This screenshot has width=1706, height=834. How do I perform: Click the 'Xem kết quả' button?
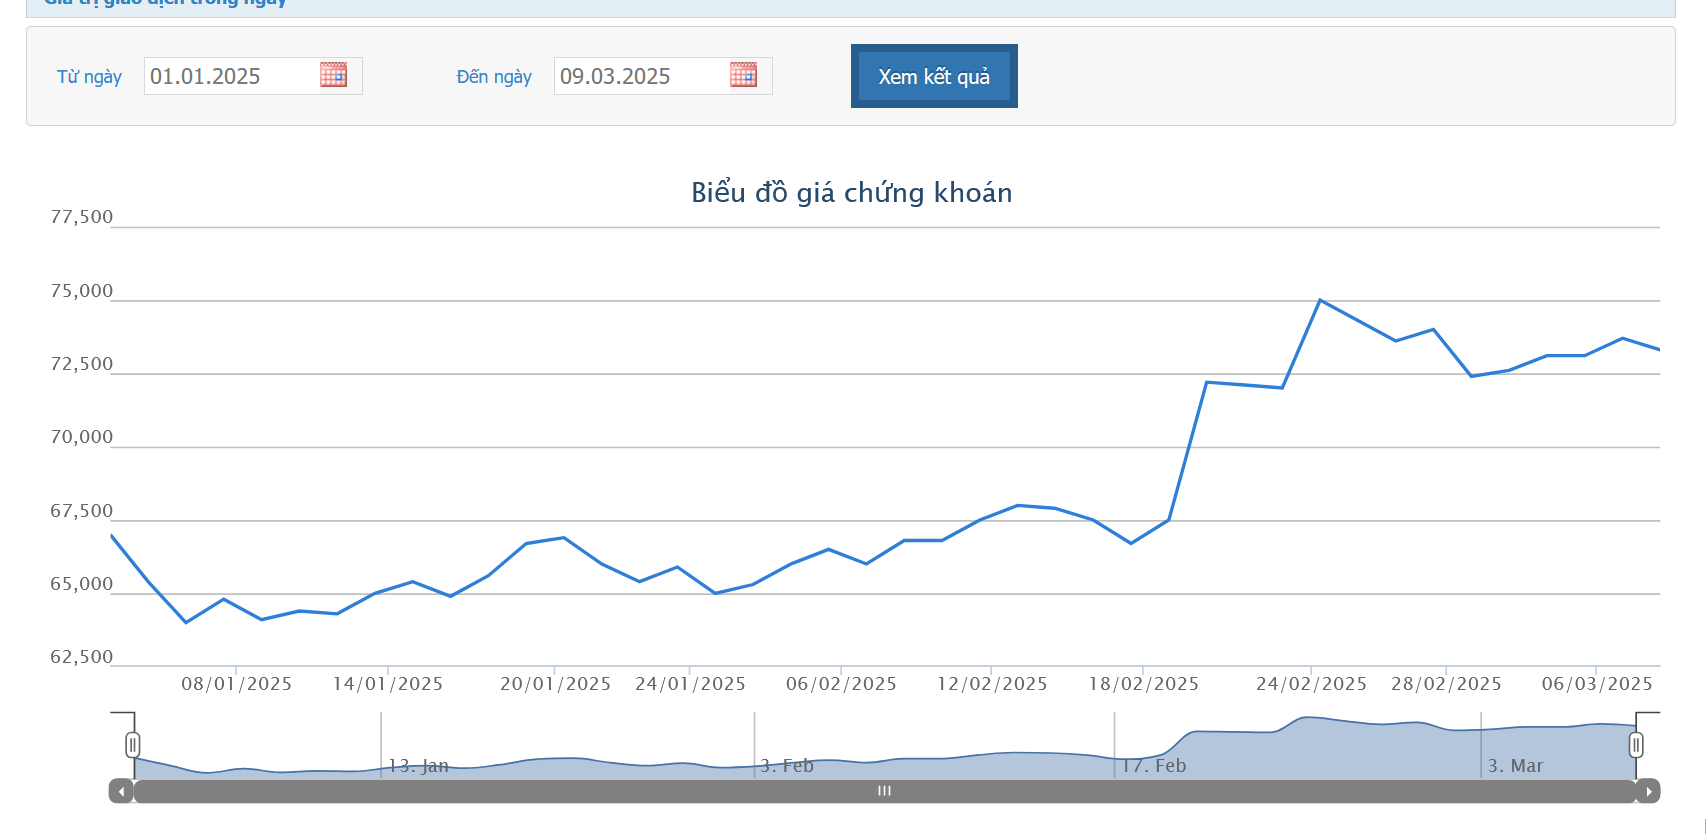(933, 76)
